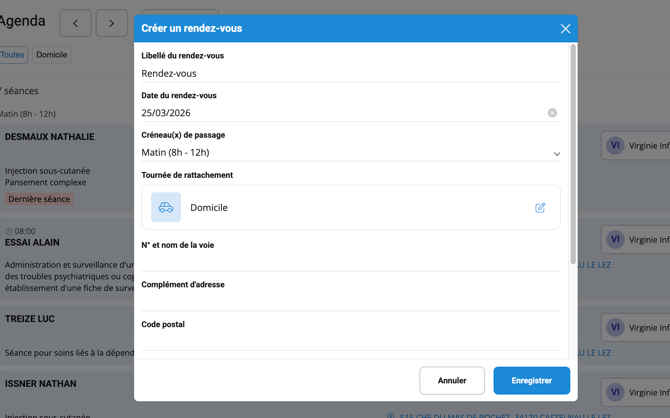The width and height of the screenshot is (670, 418).
Task: Click the Enregistrer button
Action: tap(531, 381)
